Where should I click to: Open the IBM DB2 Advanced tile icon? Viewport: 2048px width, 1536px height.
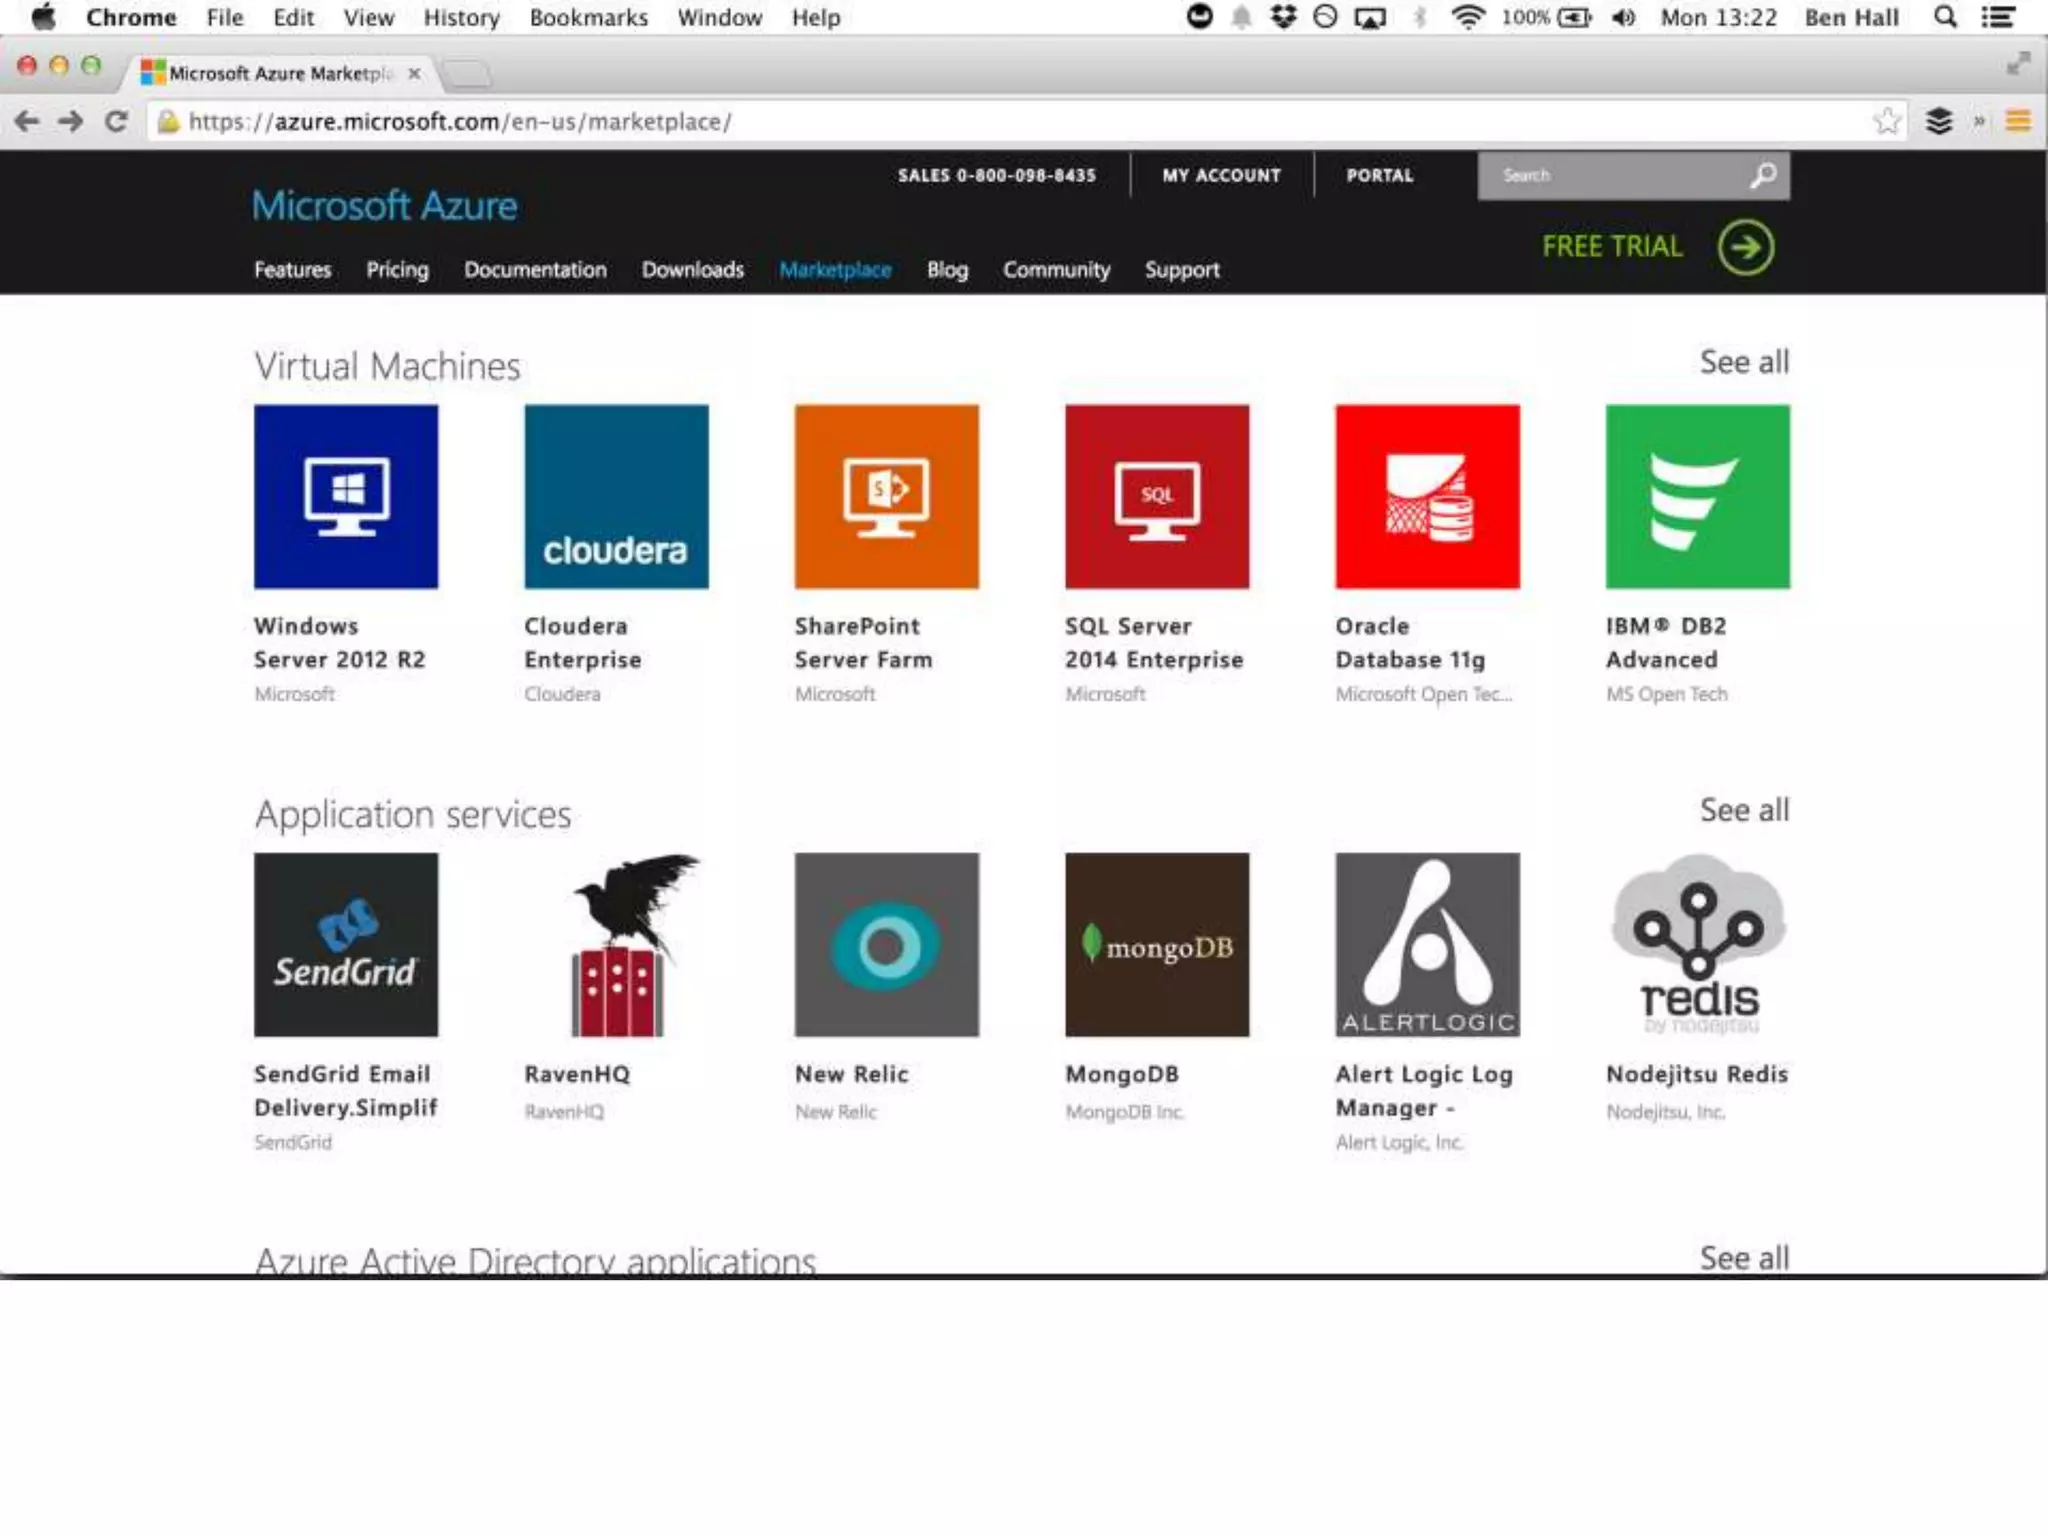point(1698,496)
